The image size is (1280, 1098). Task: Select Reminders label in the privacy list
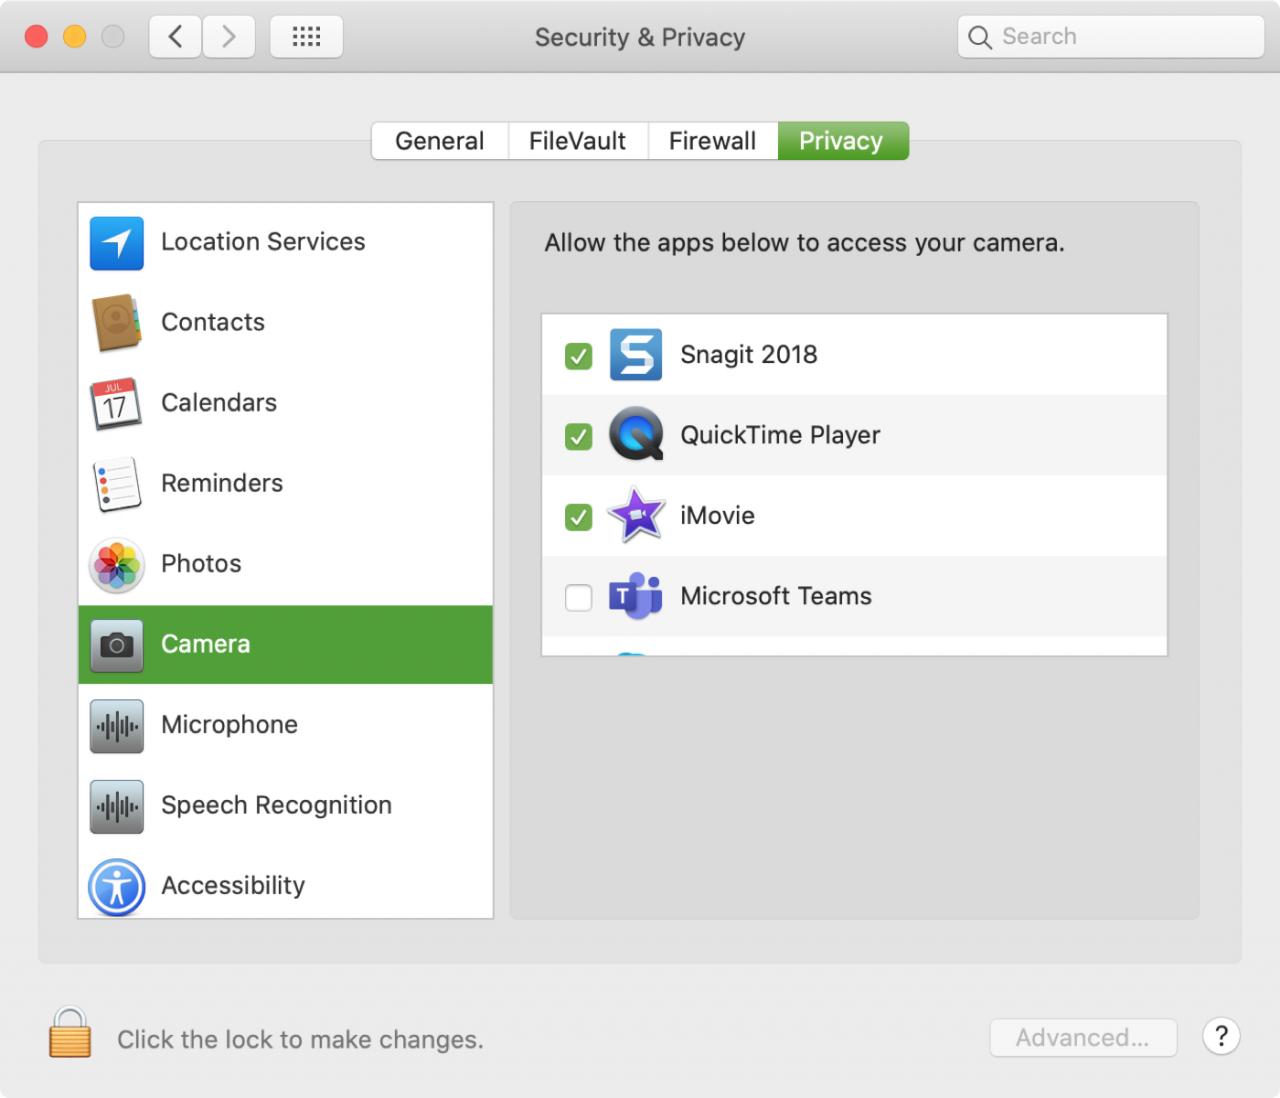(222, 483)
